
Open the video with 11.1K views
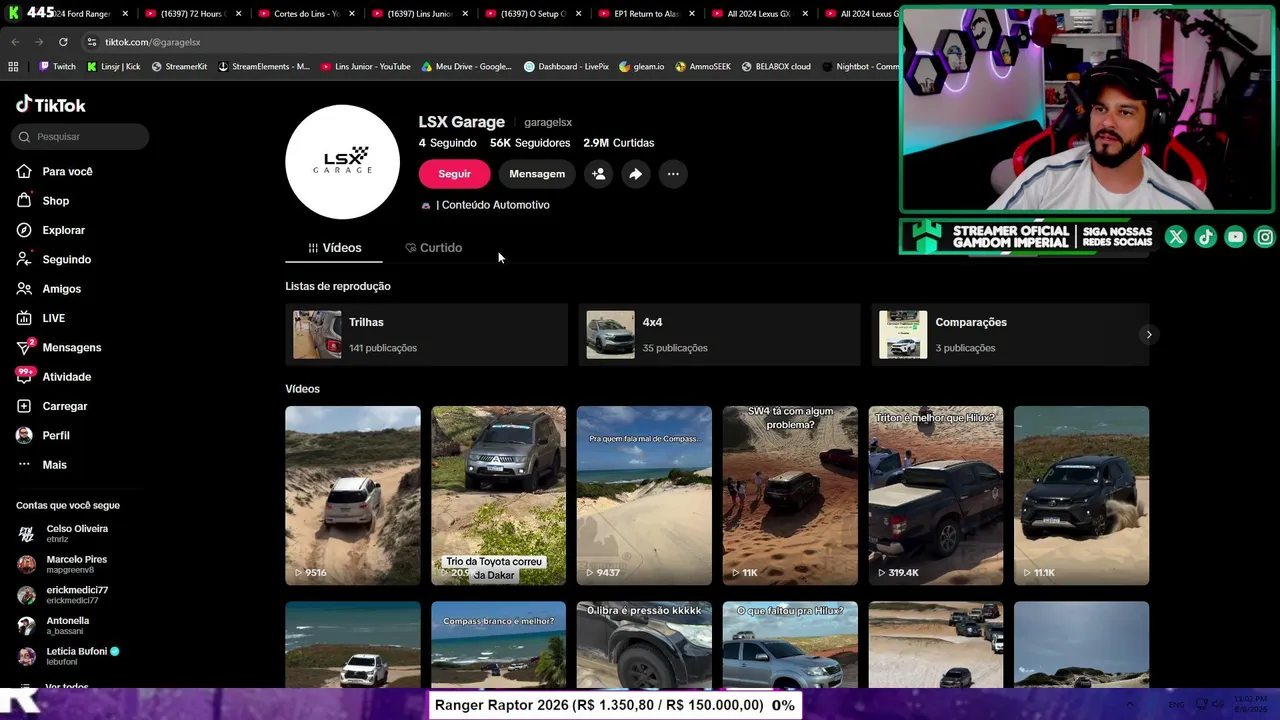click(x=1081, y=495)
